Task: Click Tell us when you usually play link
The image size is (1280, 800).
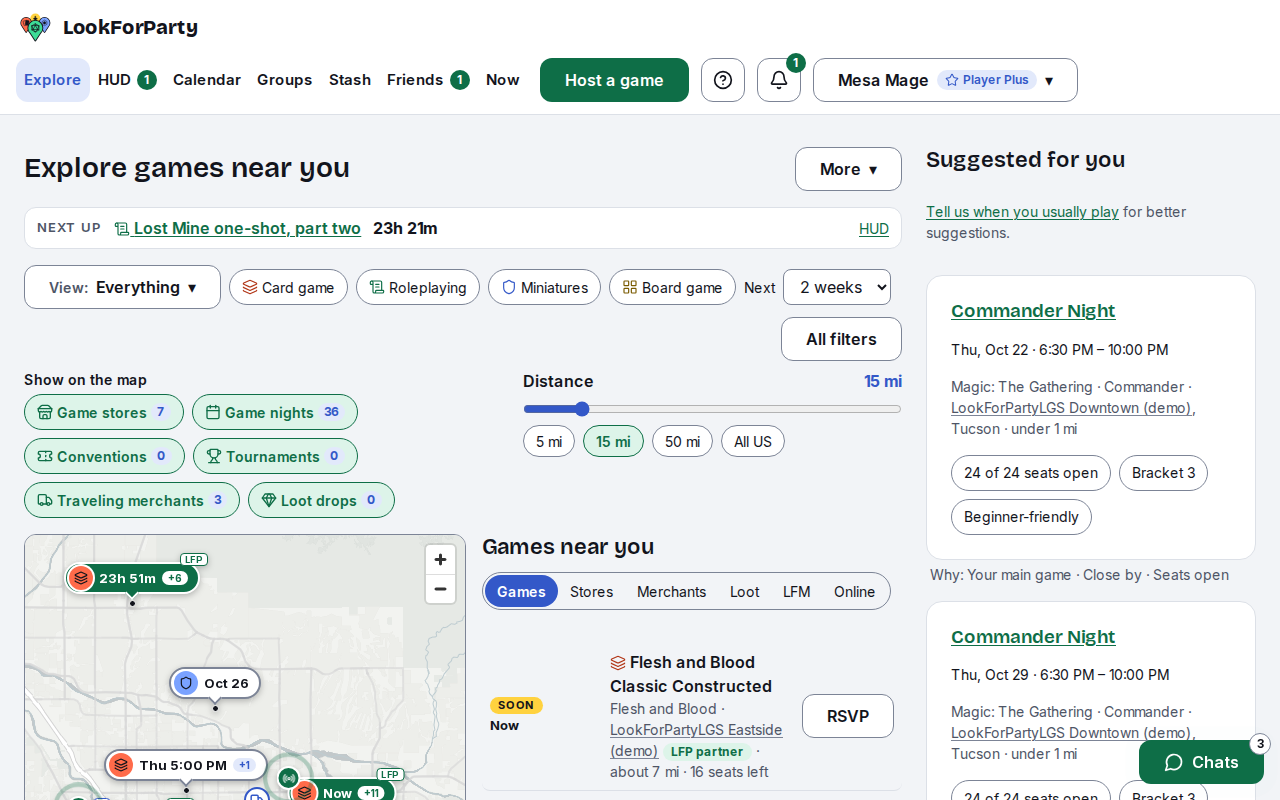Action: [1022, 212]
